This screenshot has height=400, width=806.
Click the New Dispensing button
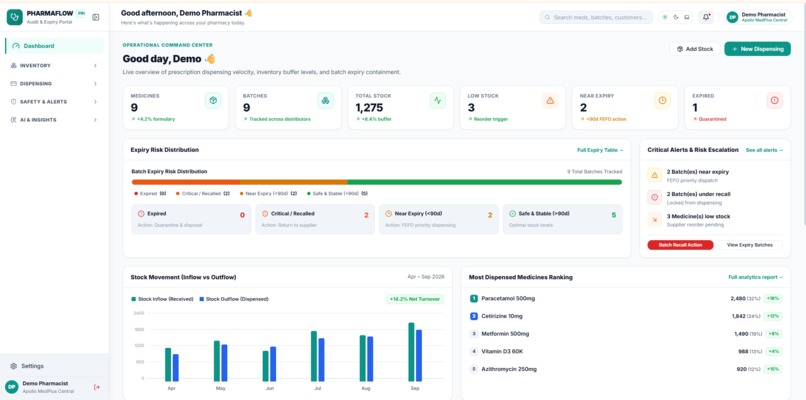[758, 49]
